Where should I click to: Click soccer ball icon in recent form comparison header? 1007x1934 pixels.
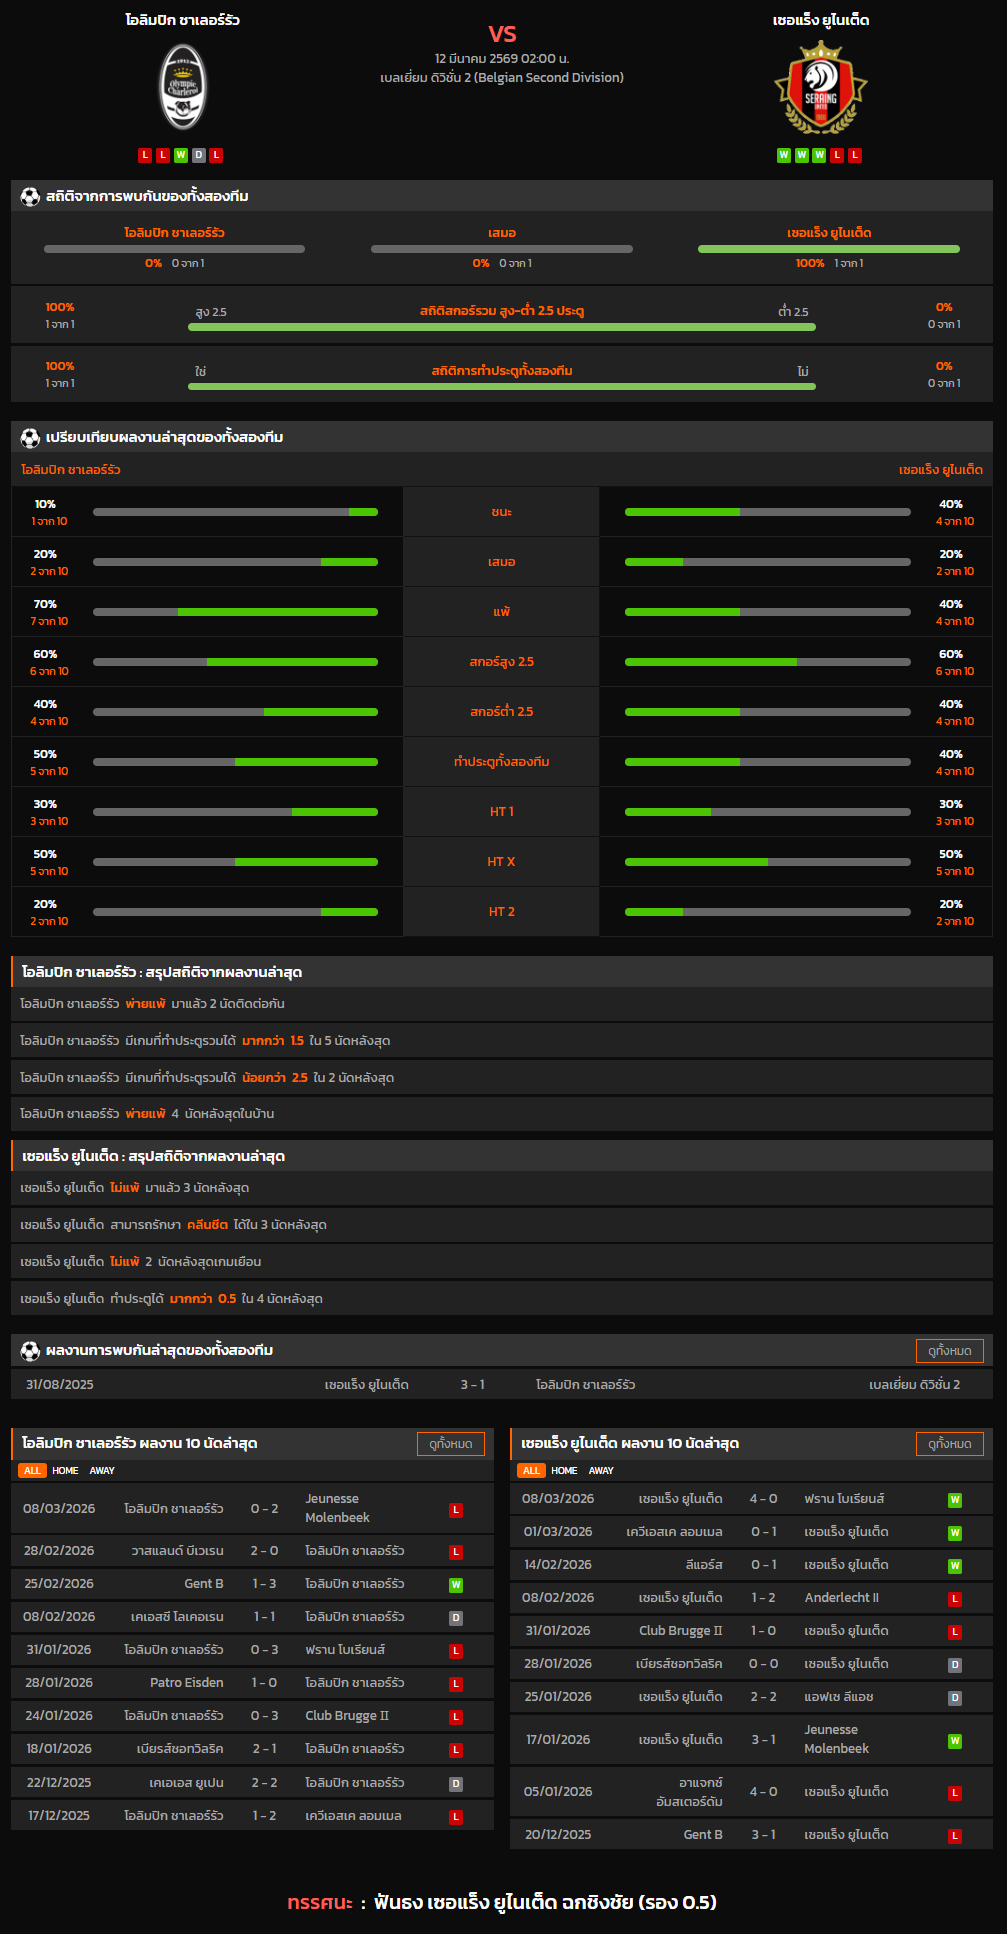tap(30, 437)
